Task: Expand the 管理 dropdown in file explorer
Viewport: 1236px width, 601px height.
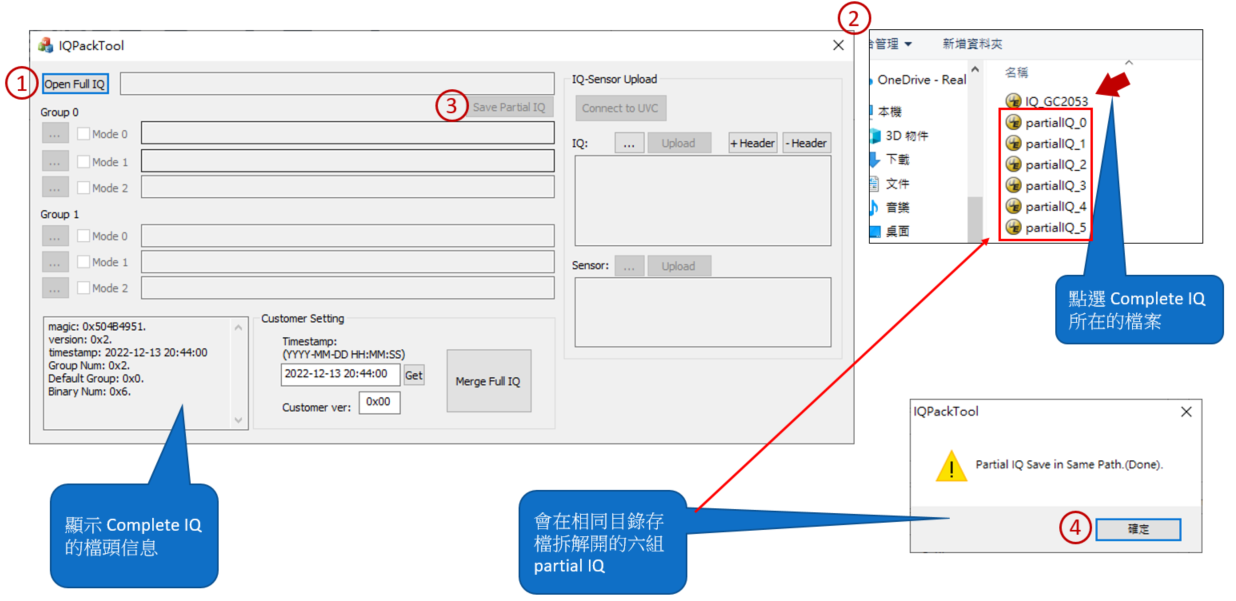Action: point(892,44)
